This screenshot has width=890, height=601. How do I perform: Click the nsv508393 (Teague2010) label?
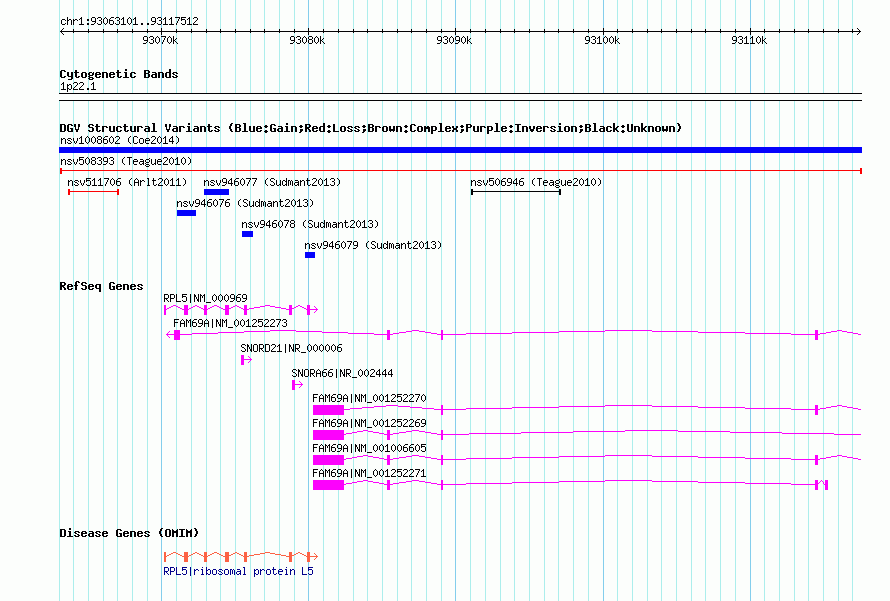coord(126,161)
